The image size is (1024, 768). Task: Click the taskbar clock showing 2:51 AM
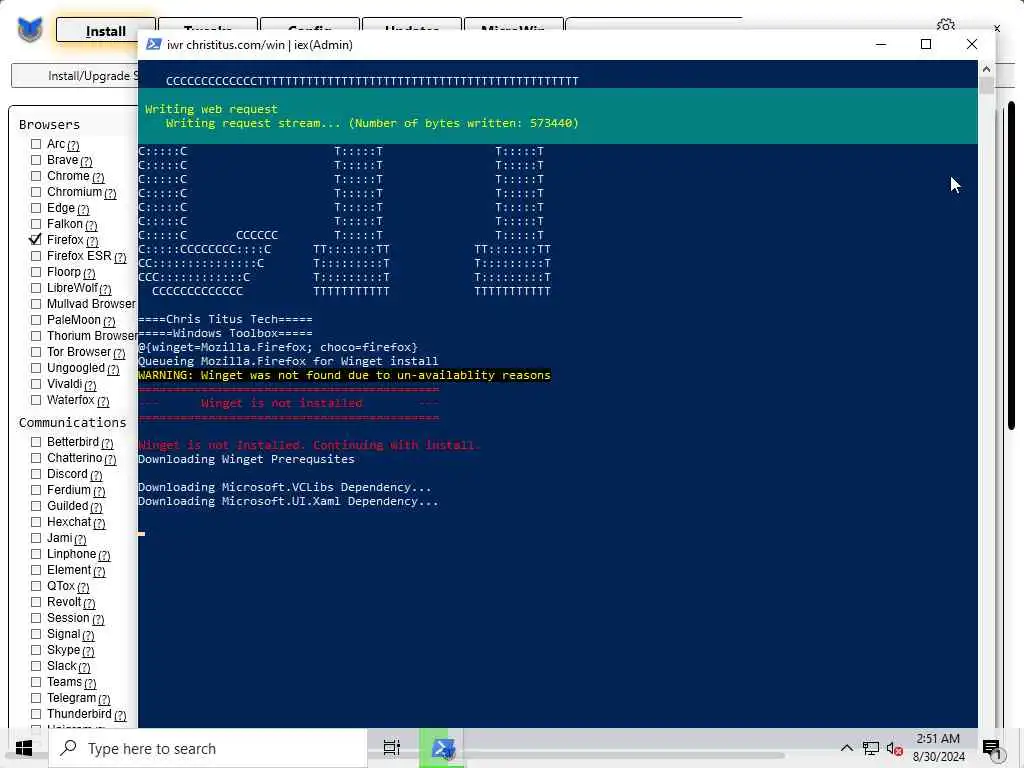tap(938, 748)
